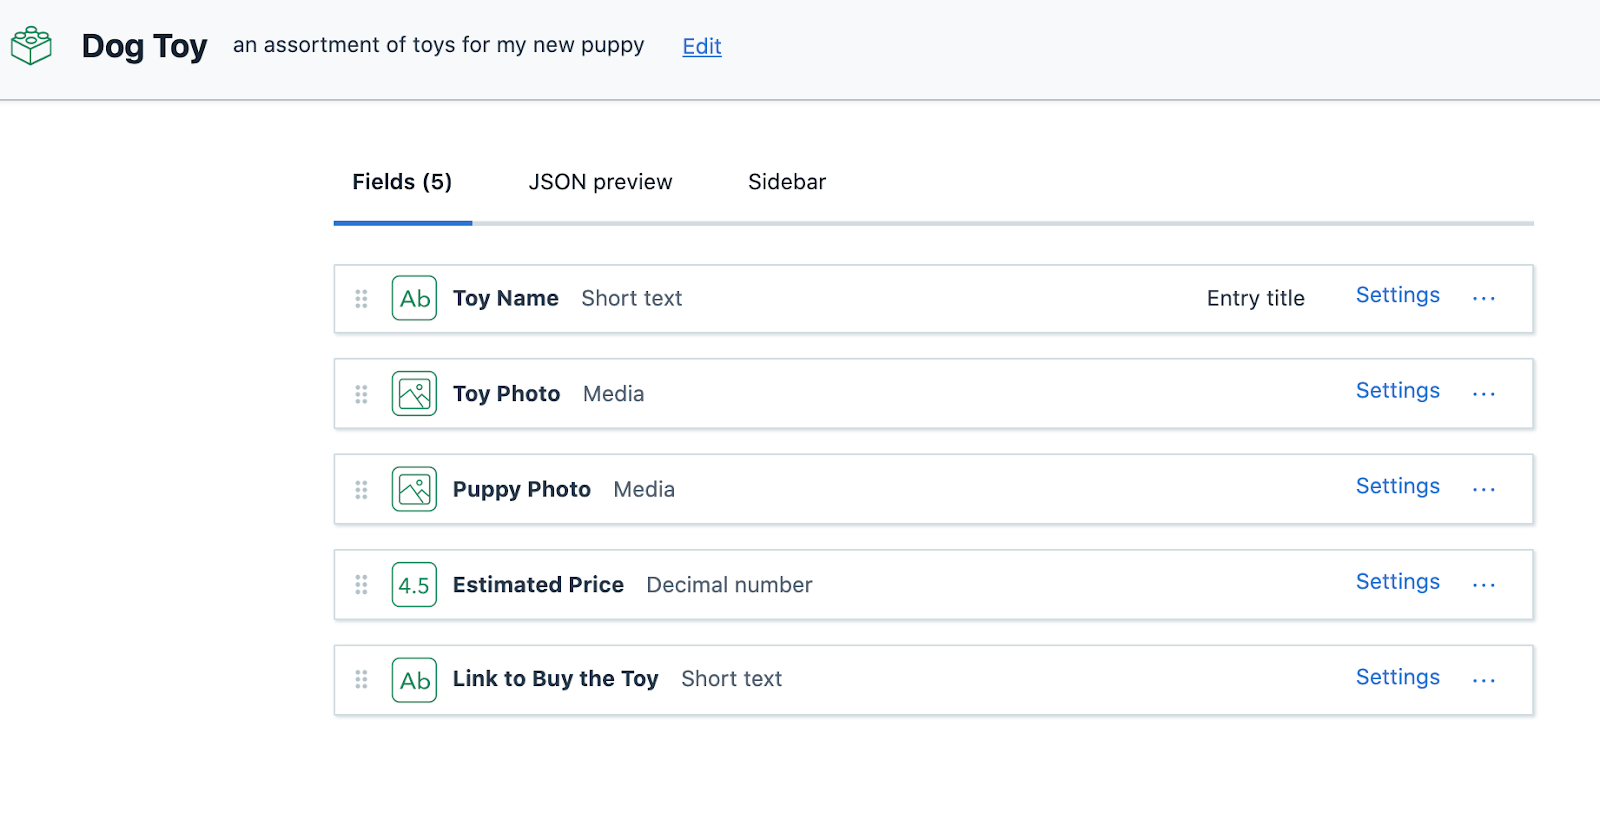This screenshot has width=1600, height=813.
Task: Click the Link to Buy the Toy title
Action: (555, 679)
